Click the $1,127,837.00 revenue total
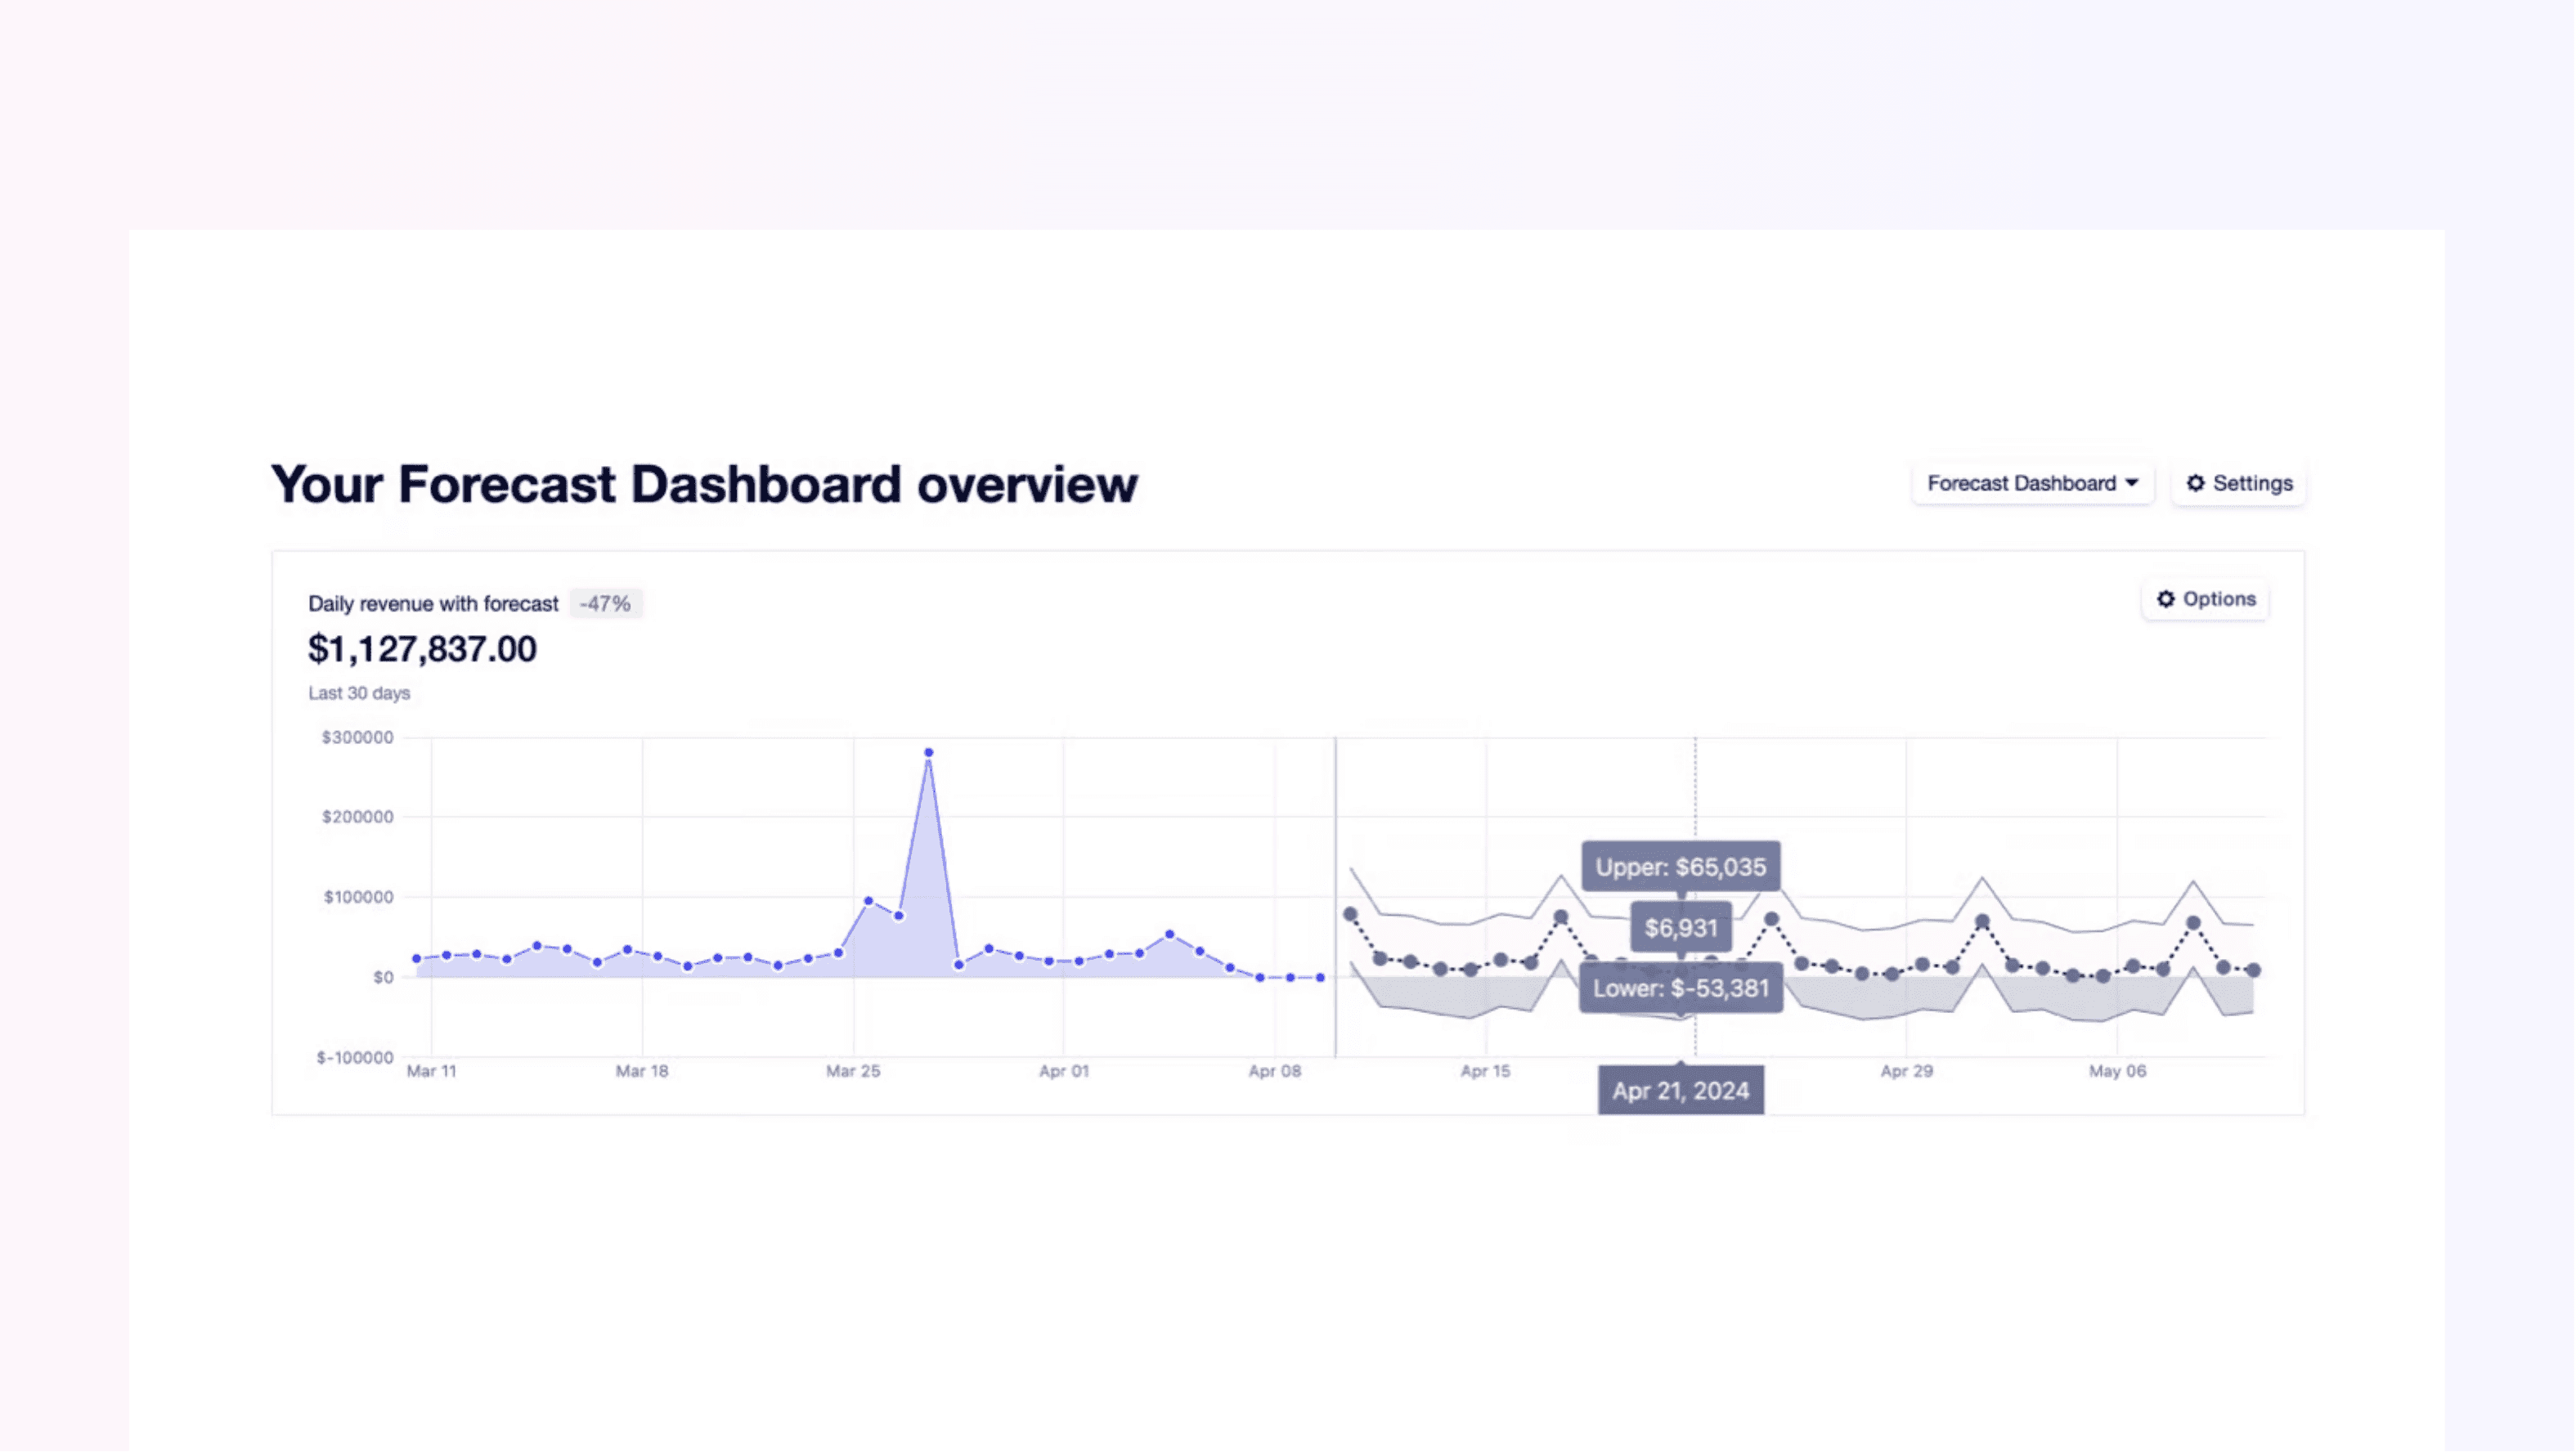This screenshot has width=2576, height=1452. point(422,650)
